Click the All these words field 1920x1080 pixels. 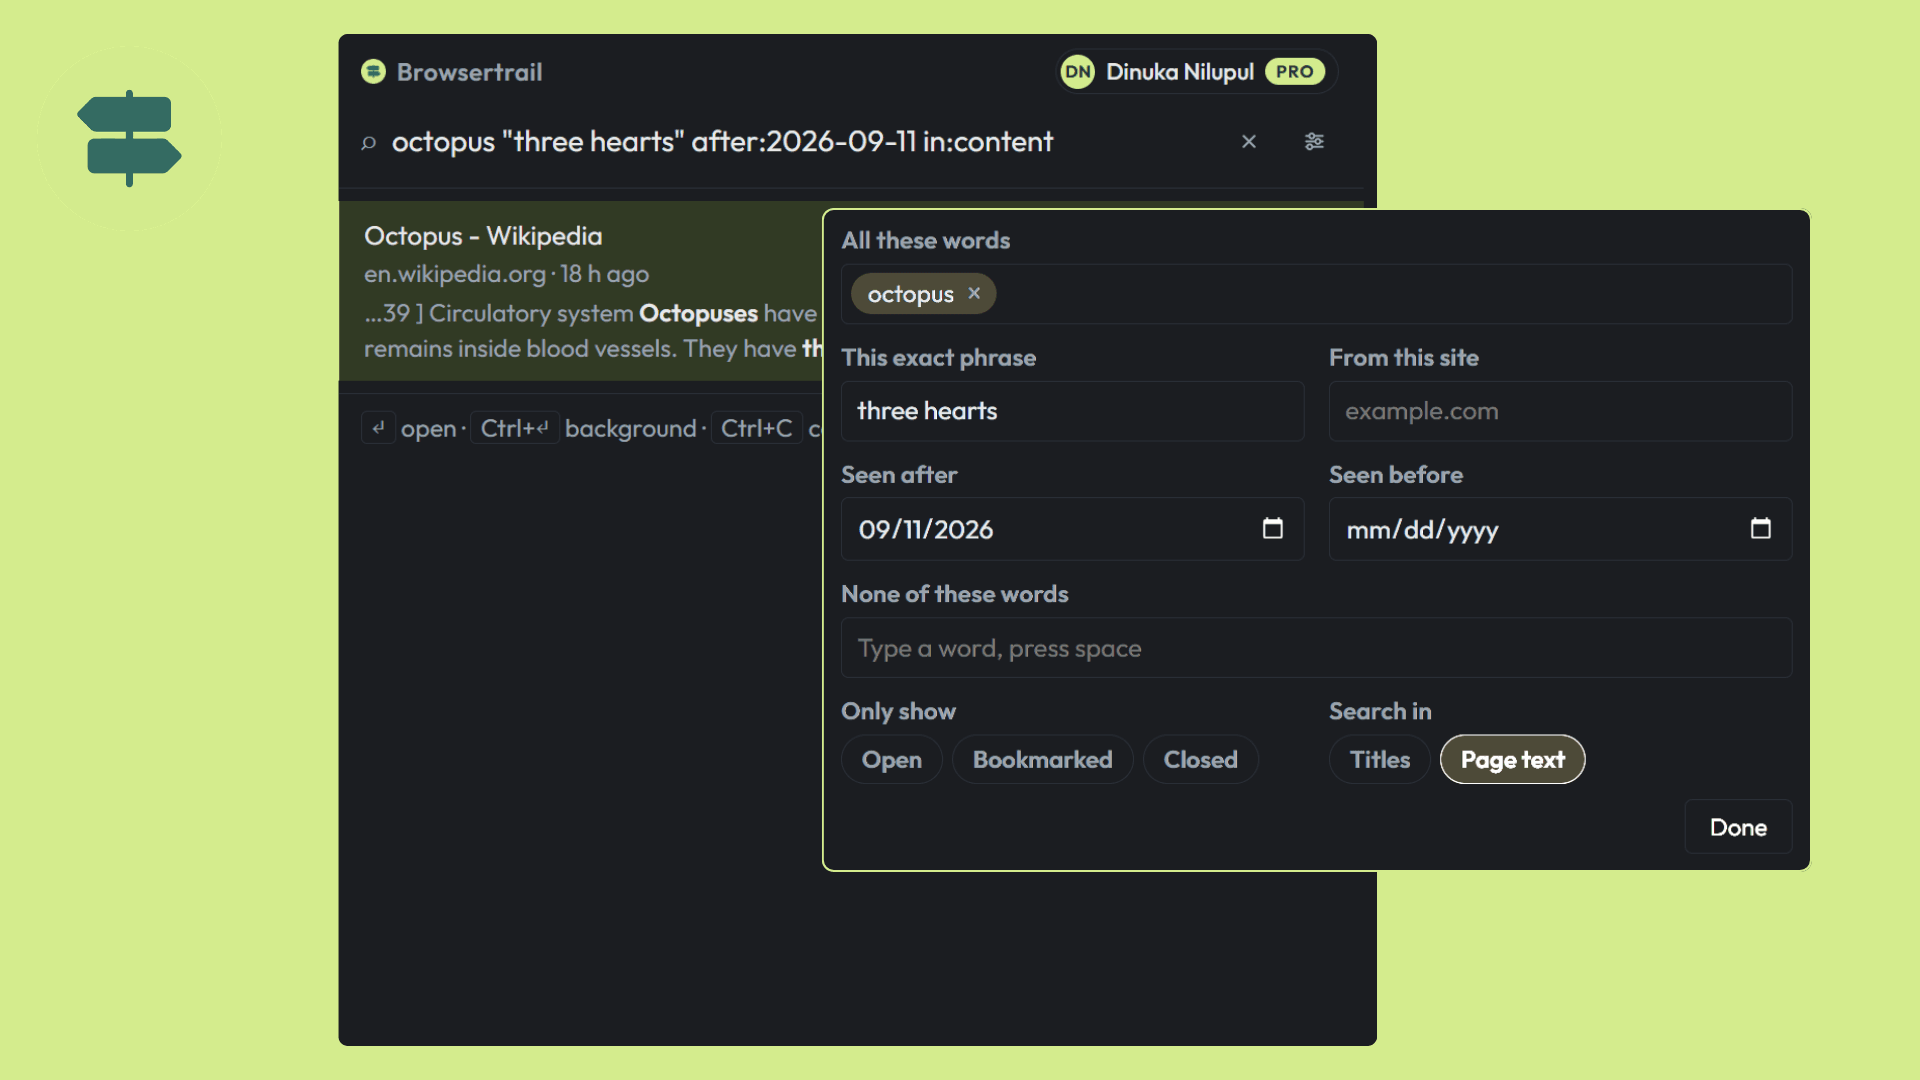pyautogui.click(x=1316, y=294)
